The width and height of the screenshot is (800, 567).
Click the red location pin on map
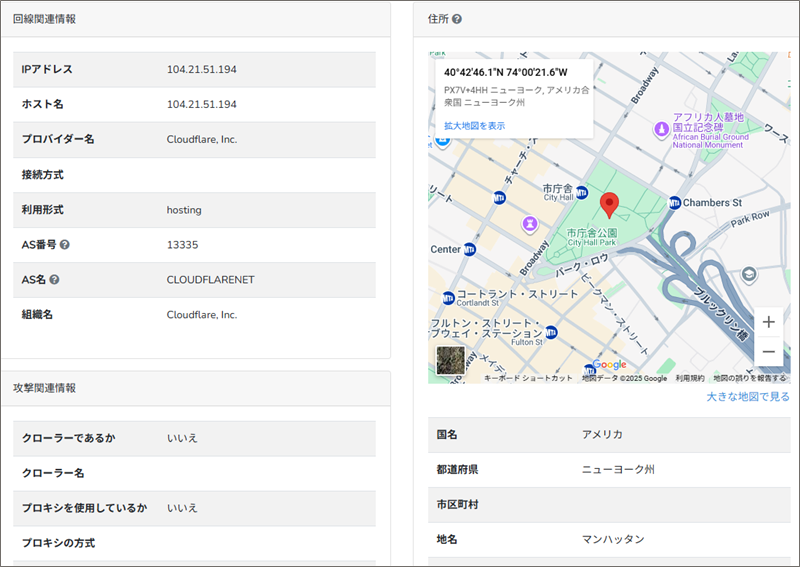tap(609, 206)
